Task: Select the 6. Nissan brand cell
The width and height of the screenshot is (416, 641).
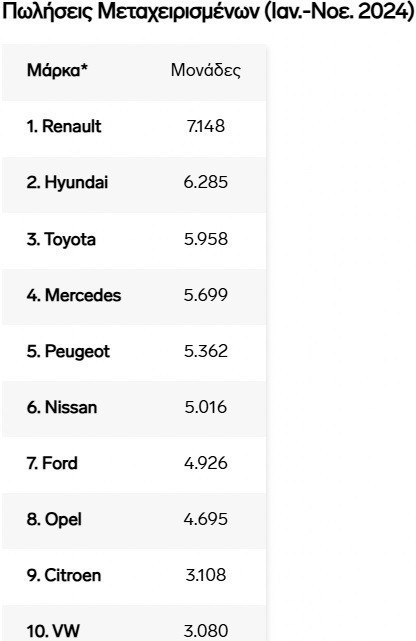Action: click(x=62, y=407)
